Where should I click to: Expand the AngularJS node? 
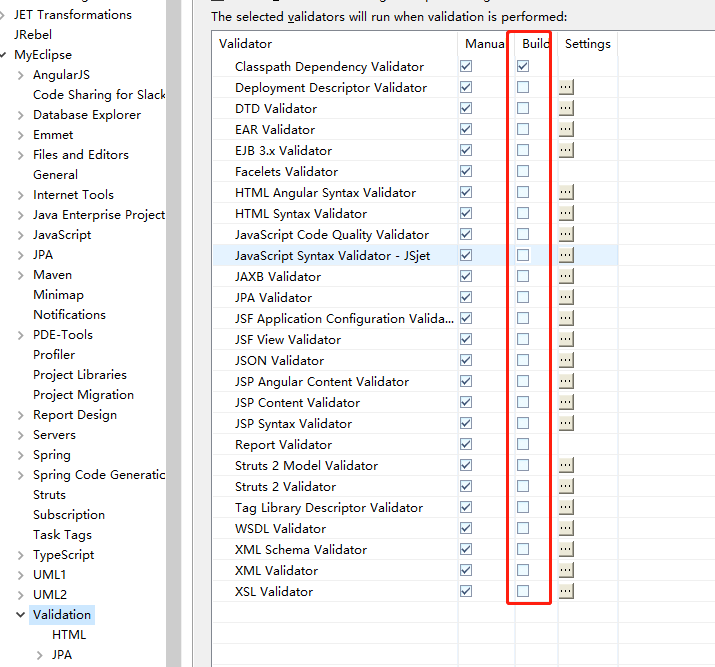pos(21,75)
